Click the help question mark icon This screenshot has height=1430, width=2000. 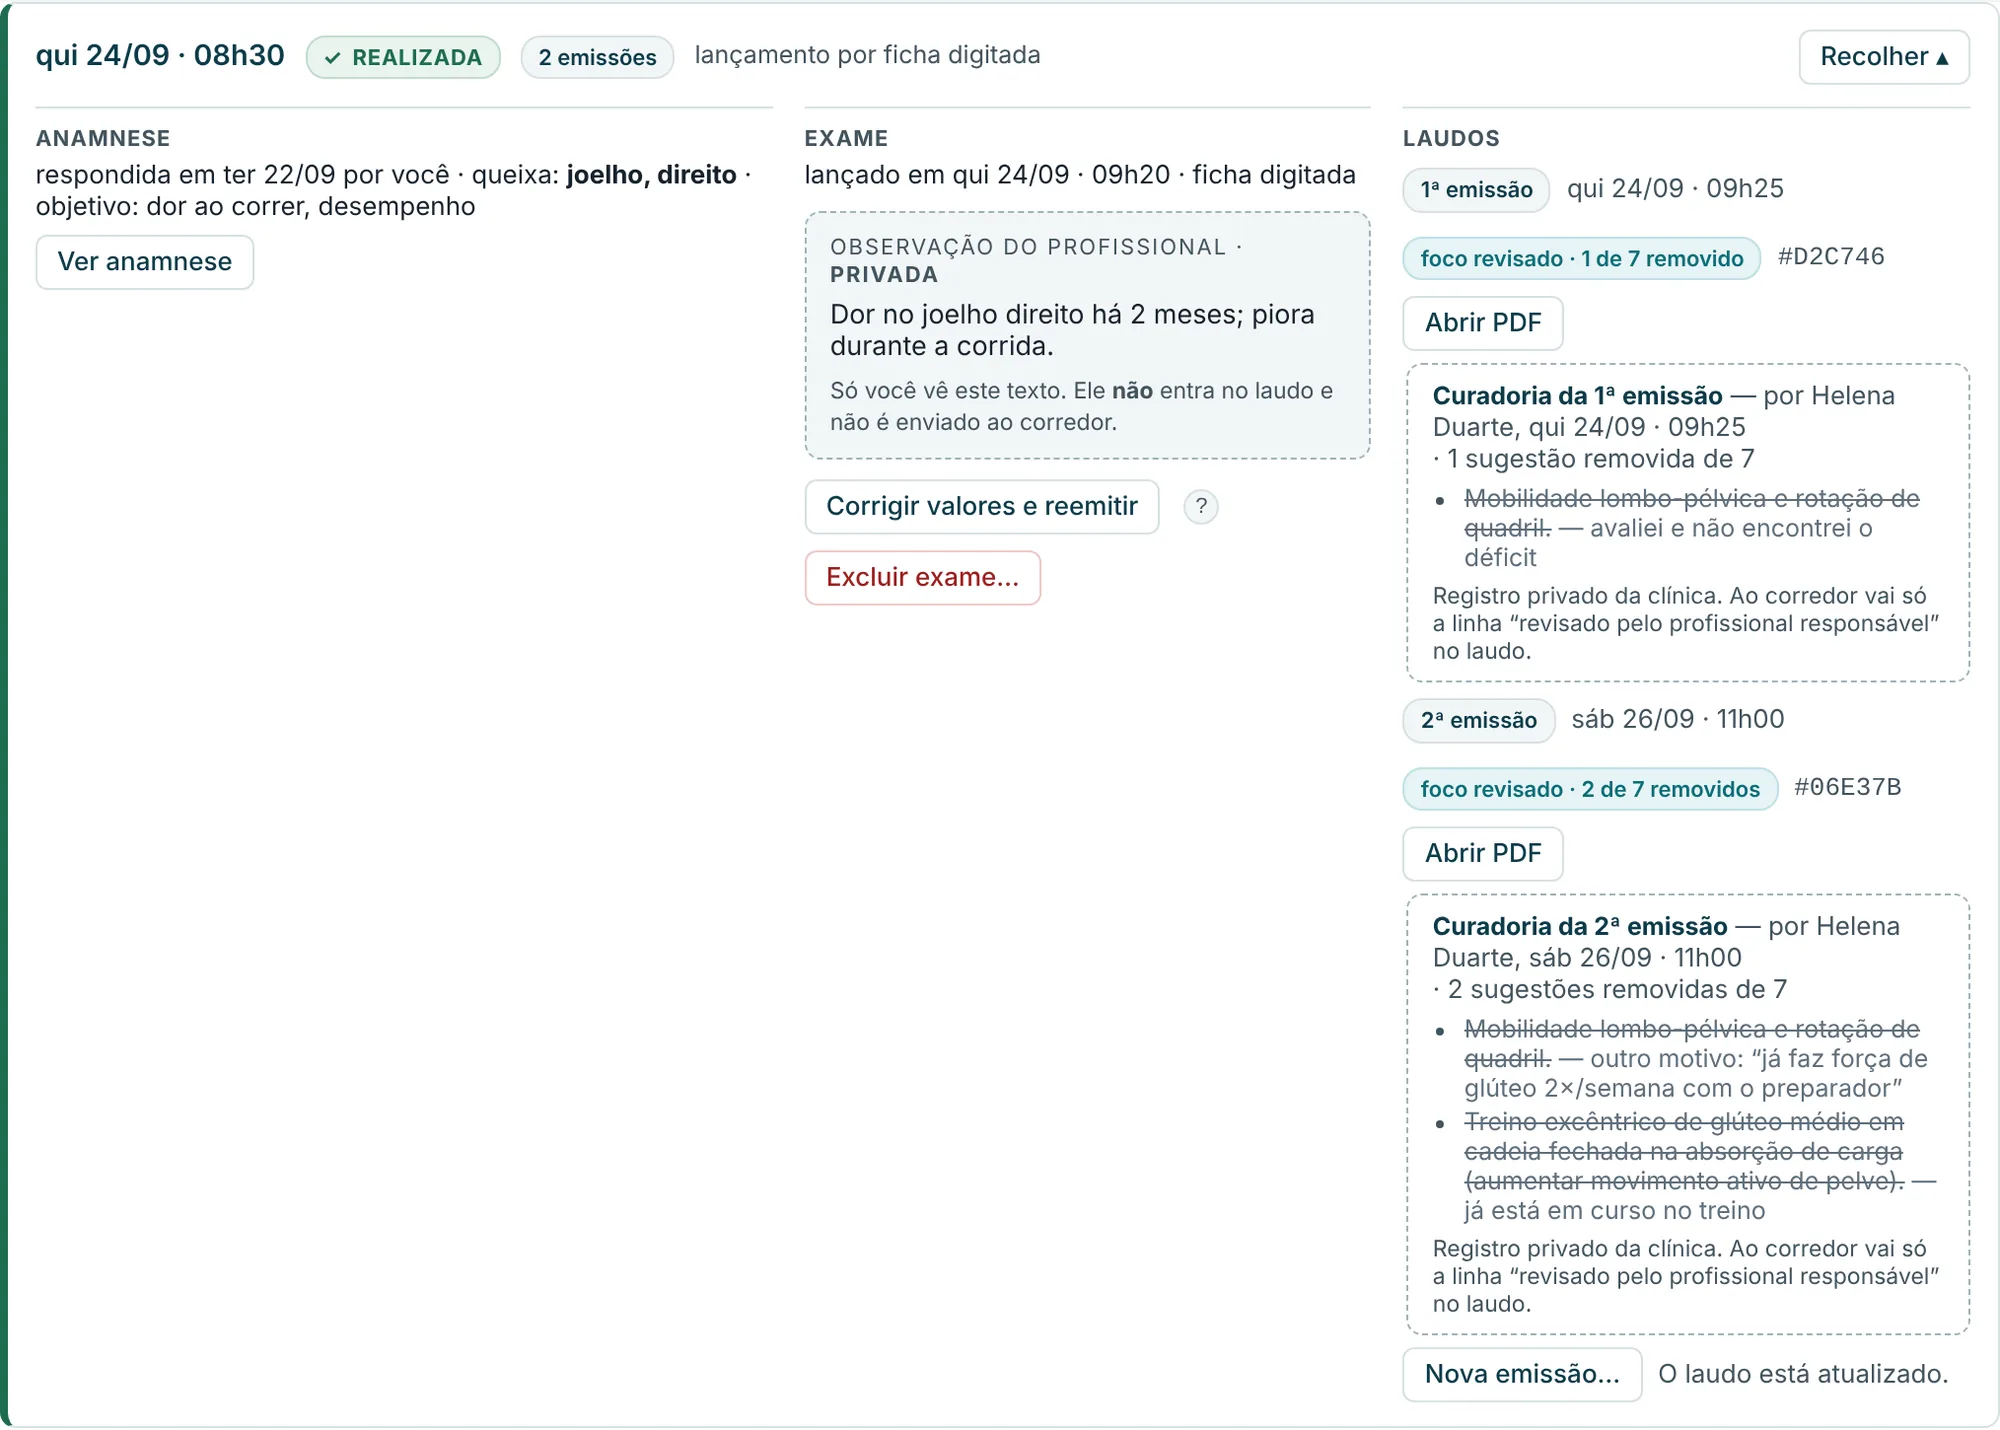click(1201, 507)
